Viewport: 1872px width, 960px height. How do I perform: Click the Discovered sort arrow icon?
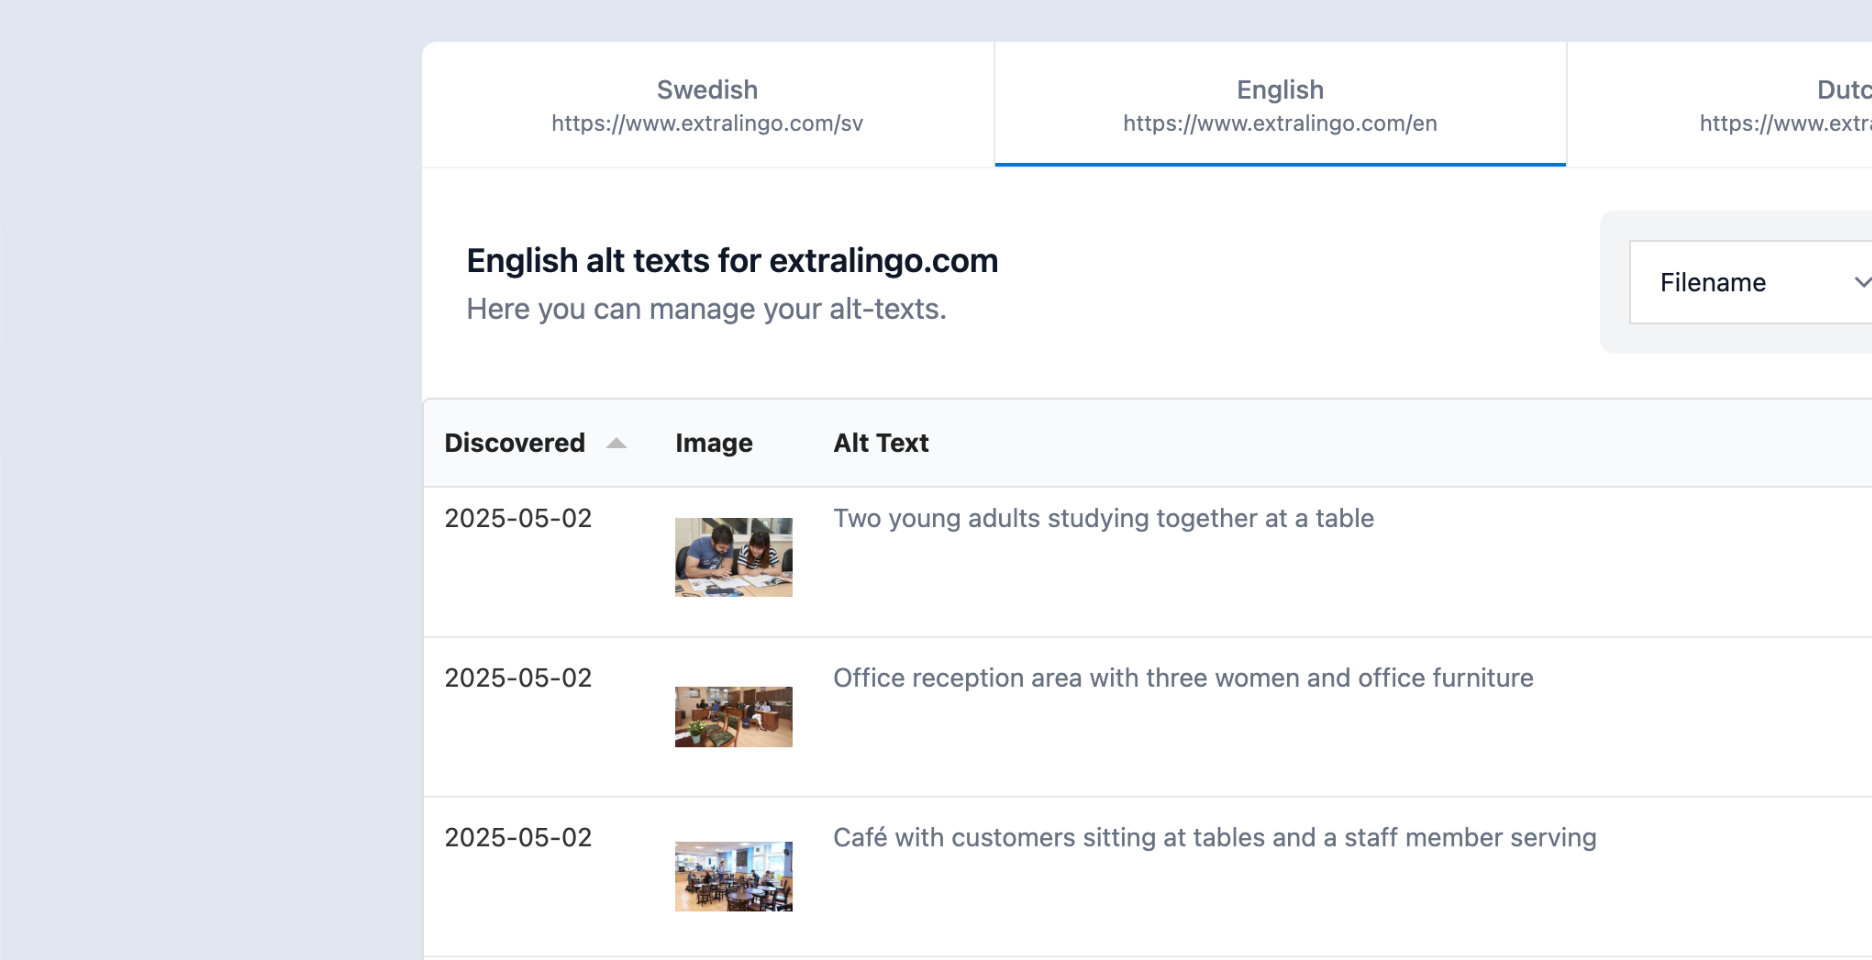coord(617,443)
